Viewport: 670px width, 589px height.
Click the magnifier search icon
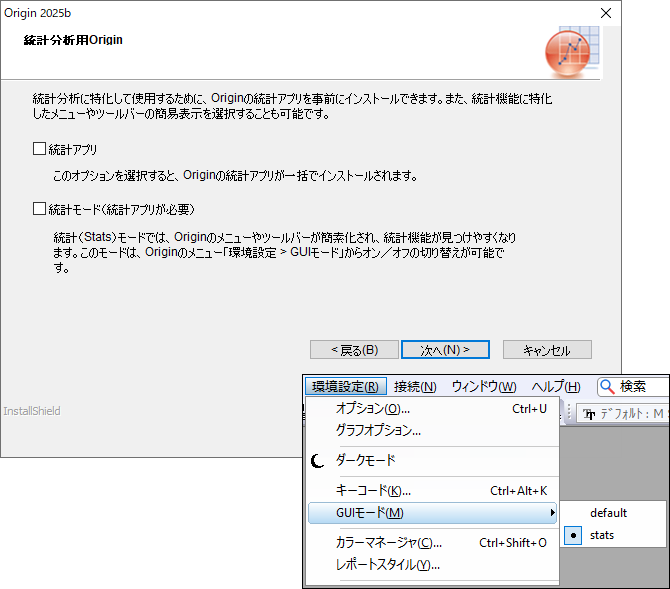607,387
